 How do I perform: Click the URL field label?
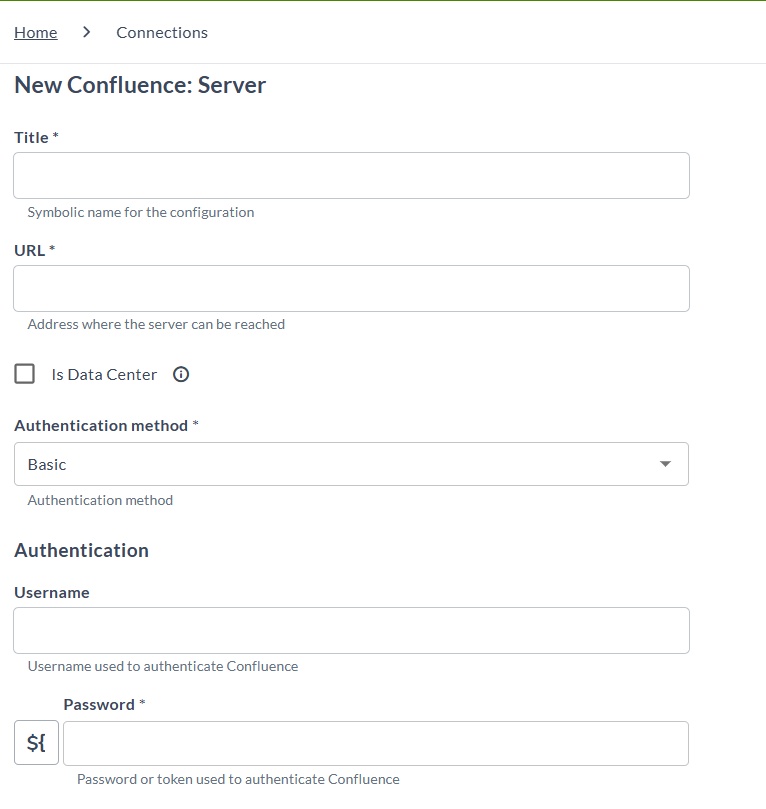click(30, 250)
